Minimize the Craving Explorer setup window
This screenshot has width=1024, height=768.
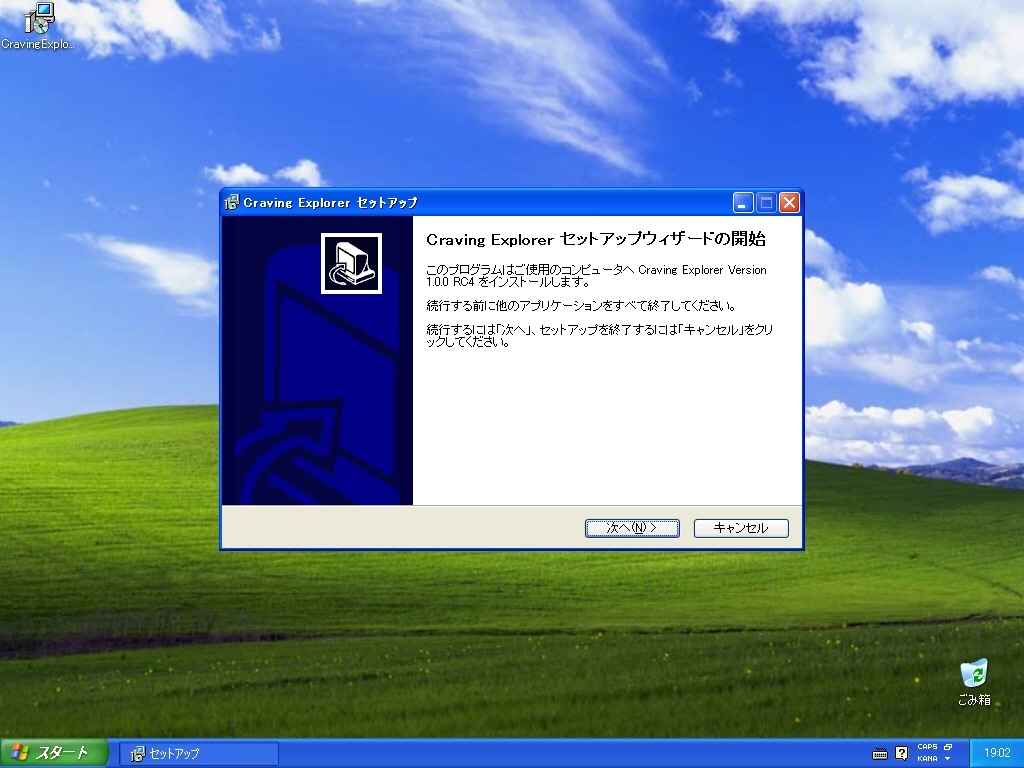point(743,202)
